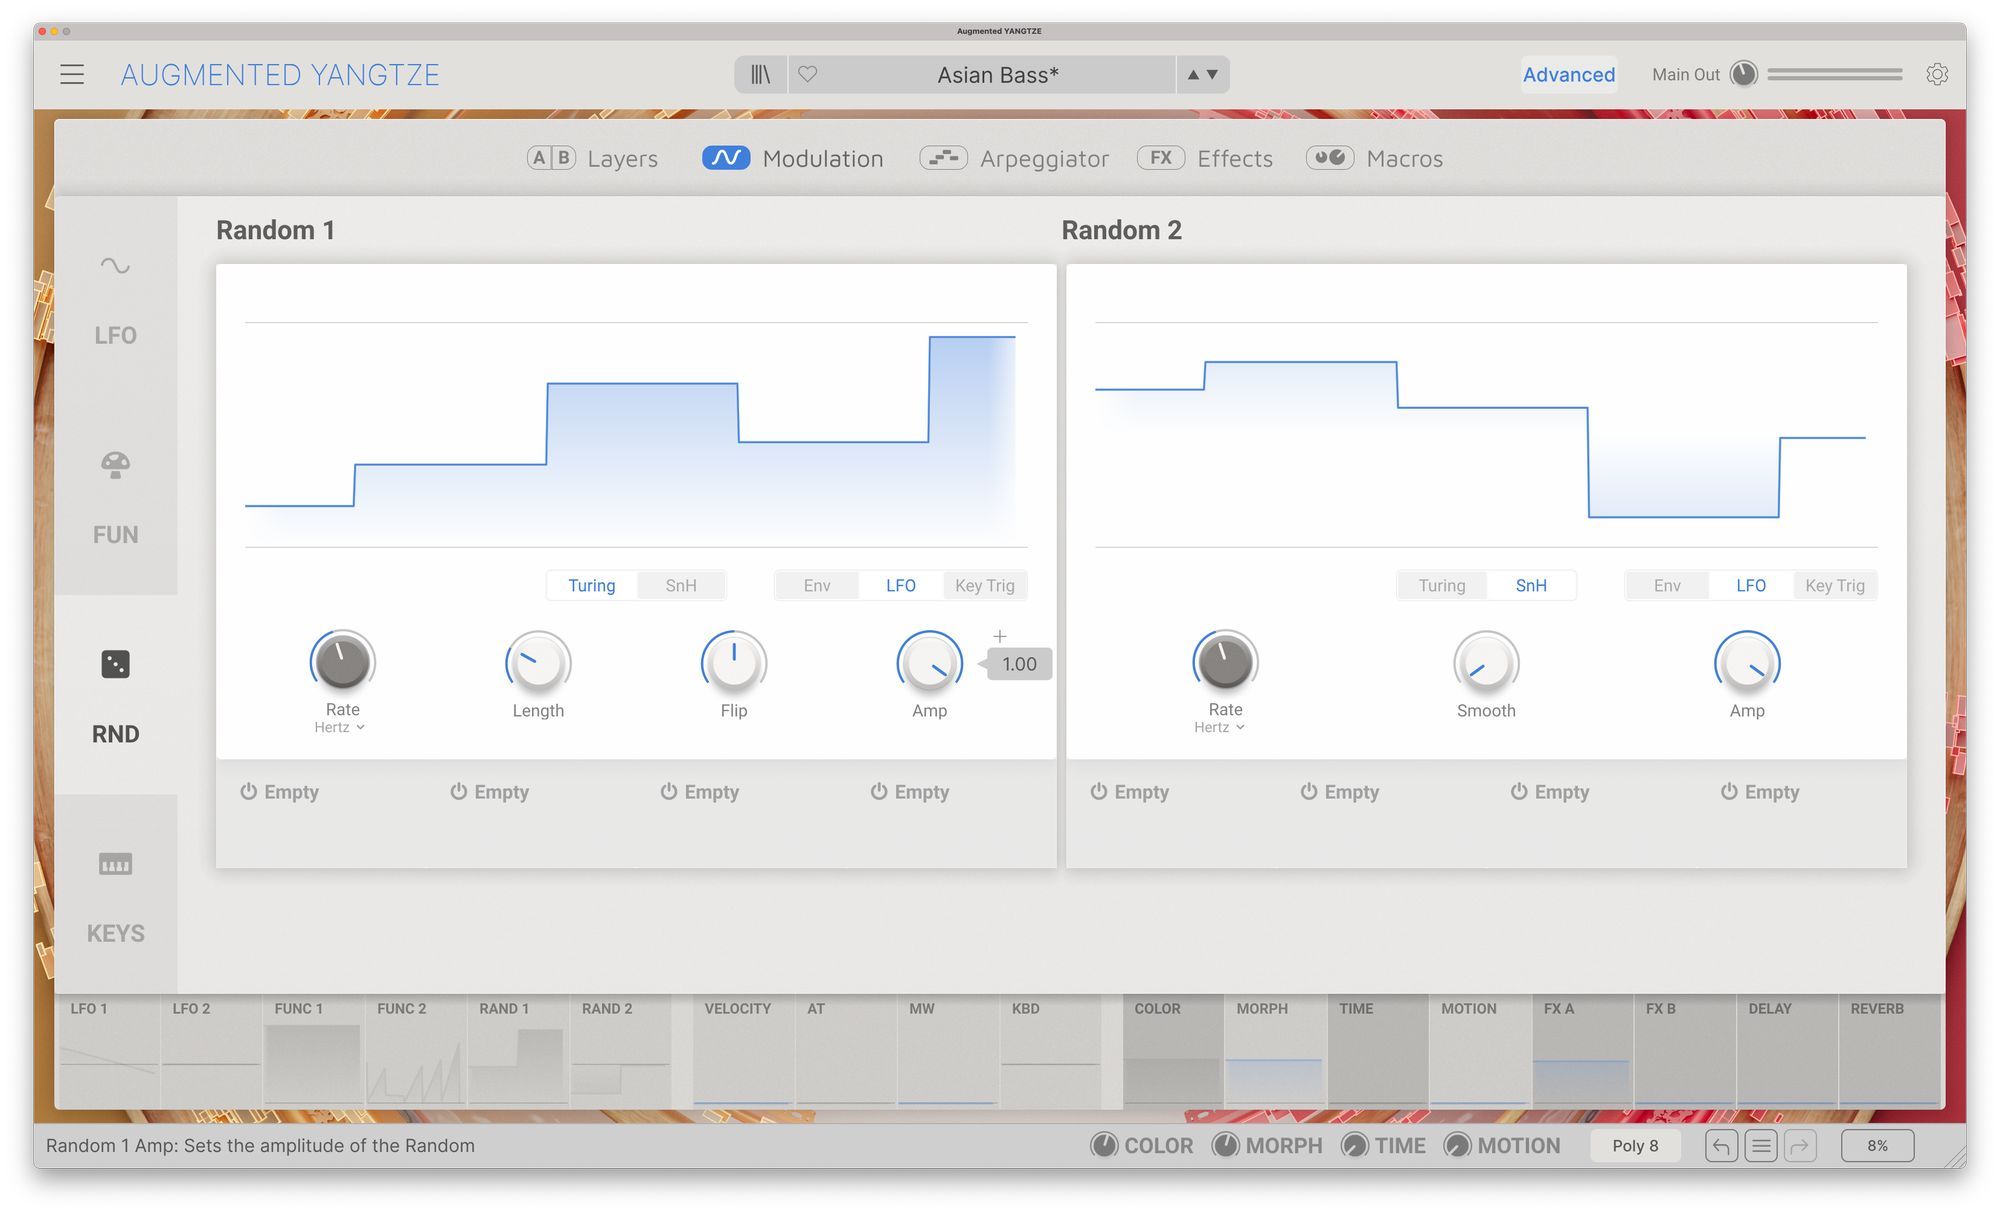Image resolution: width=2000 pixels, height=1213 pixels.
Task: Select next preset with down arrow
Action: coord(1212,75)
